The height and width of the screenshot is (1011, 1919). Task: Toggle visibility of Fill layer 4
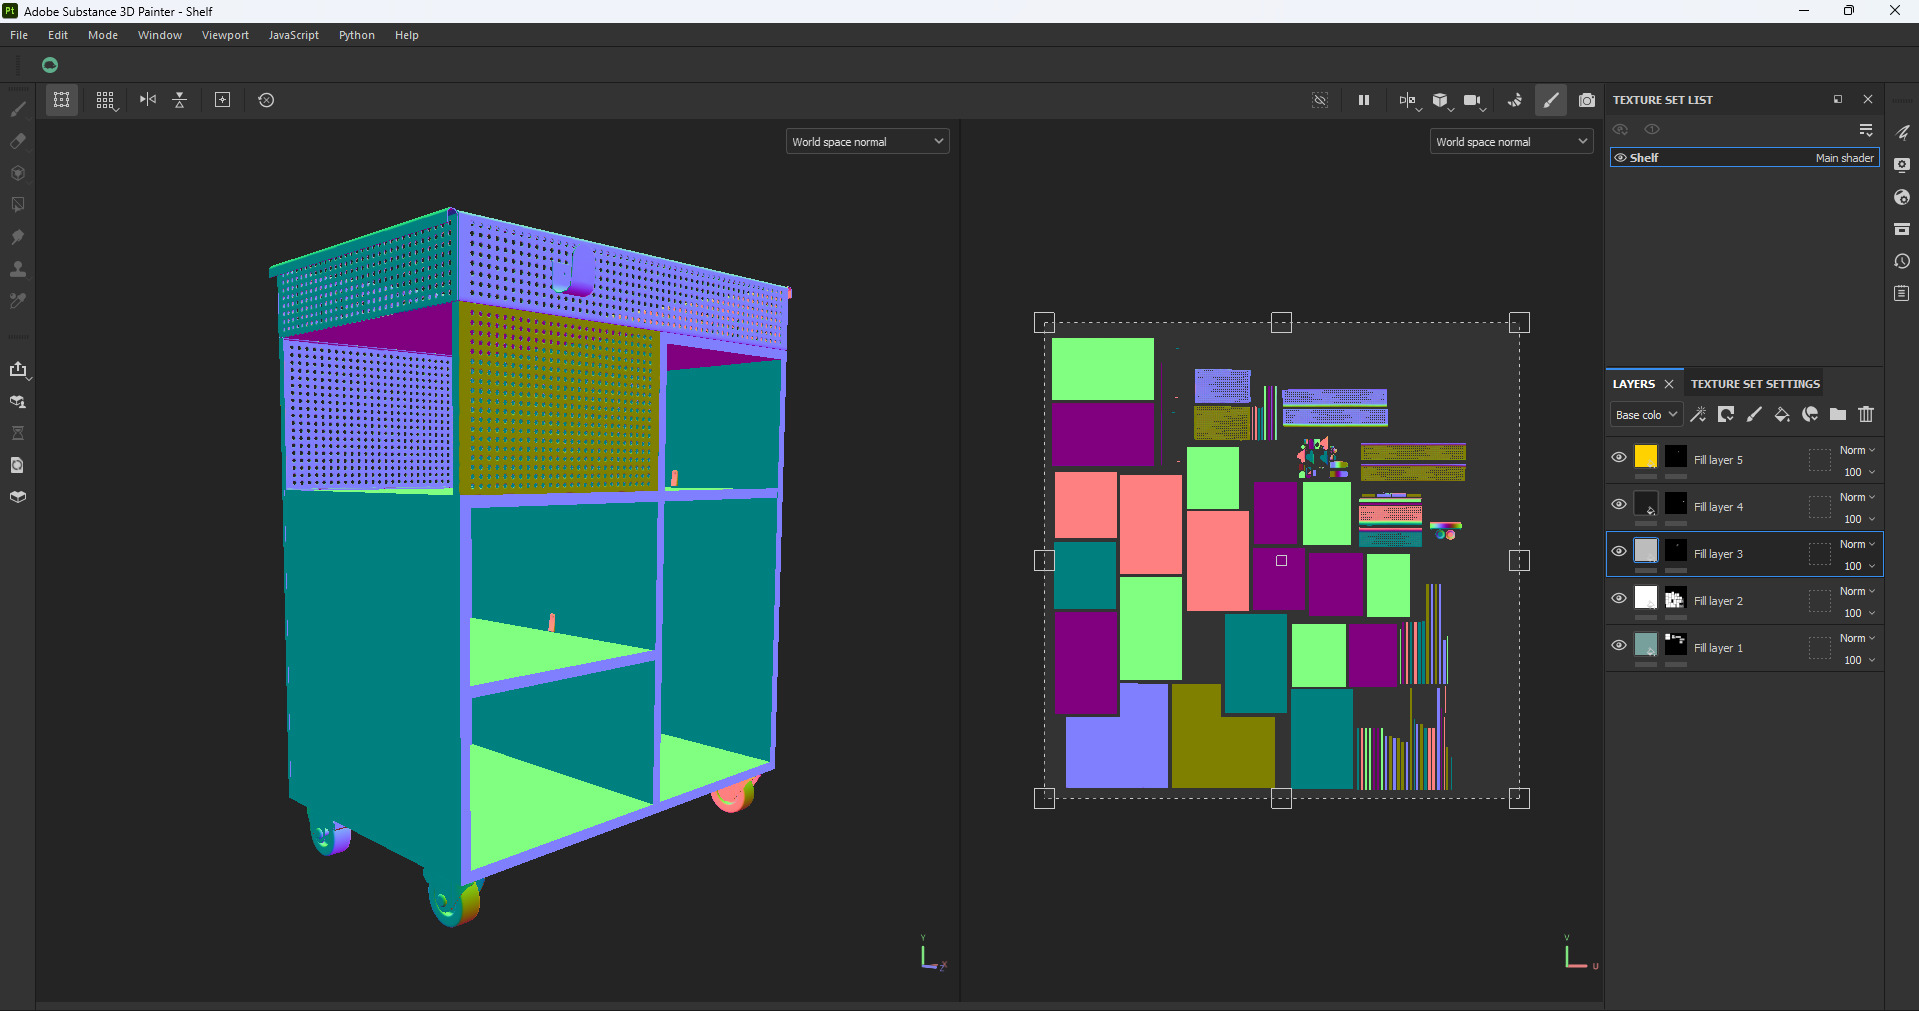pos(1619,504)
